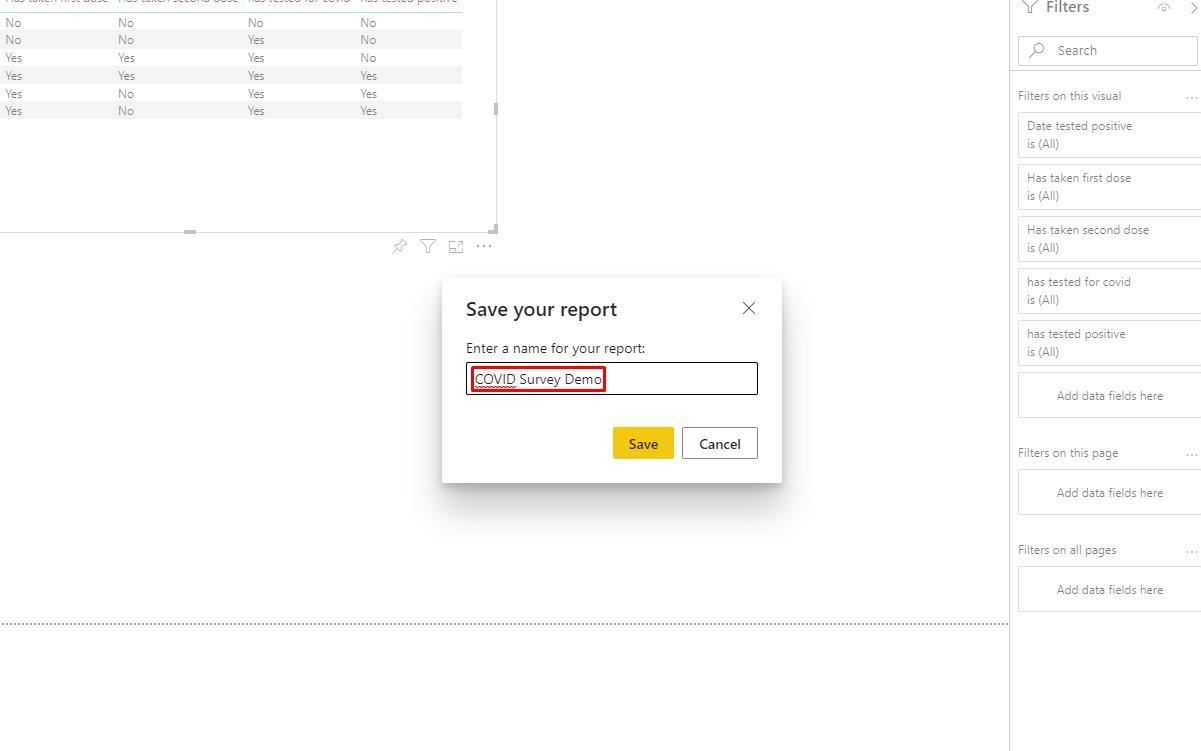The width and height of the screenshot is (1201, 751).
Task: Toggle filter pane visibility with the eye icon
Action: 1164,8
